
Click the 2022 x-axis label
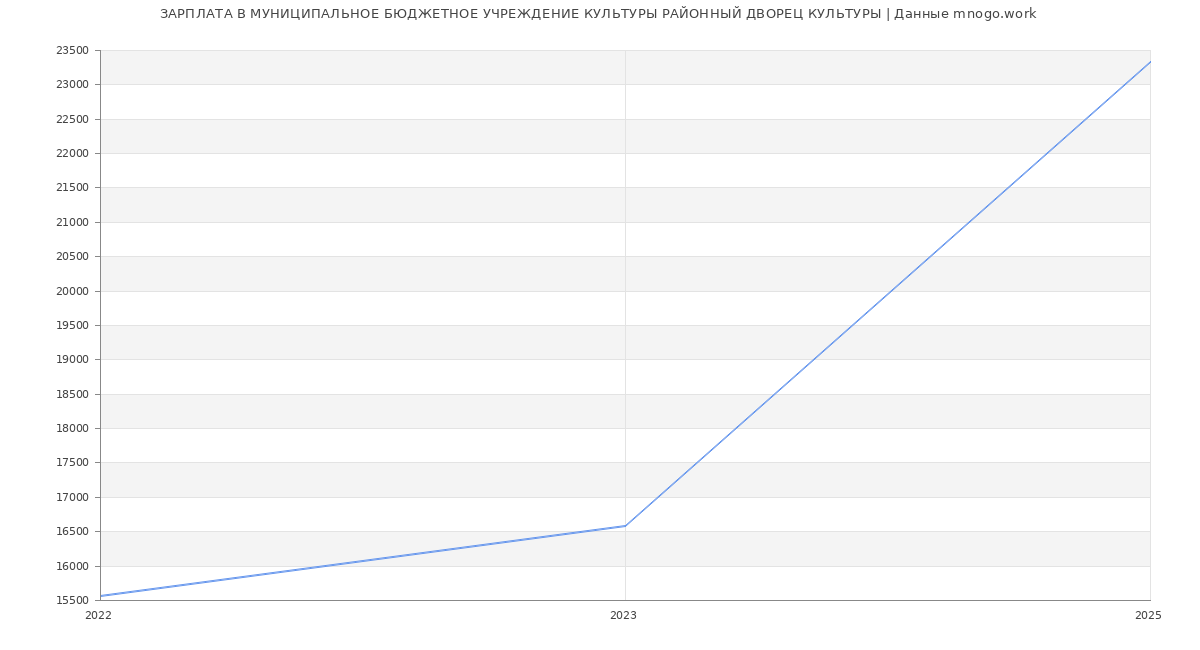click(x=99, y=616)
